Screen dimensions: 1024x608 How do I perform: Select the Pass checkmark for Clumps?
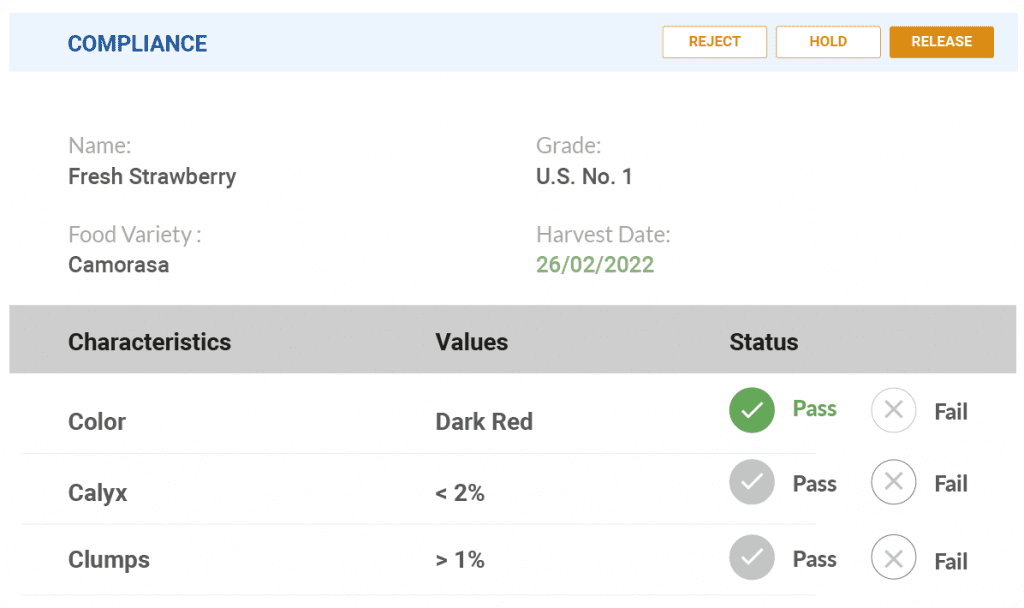pos(752,558)
